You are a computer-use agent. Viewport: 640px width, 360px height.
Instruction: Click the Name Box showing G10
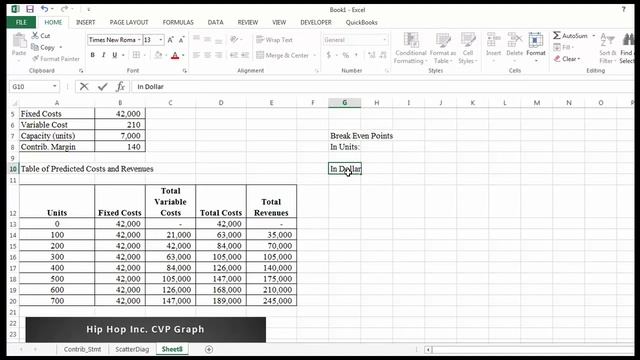[x=34, y=87]
